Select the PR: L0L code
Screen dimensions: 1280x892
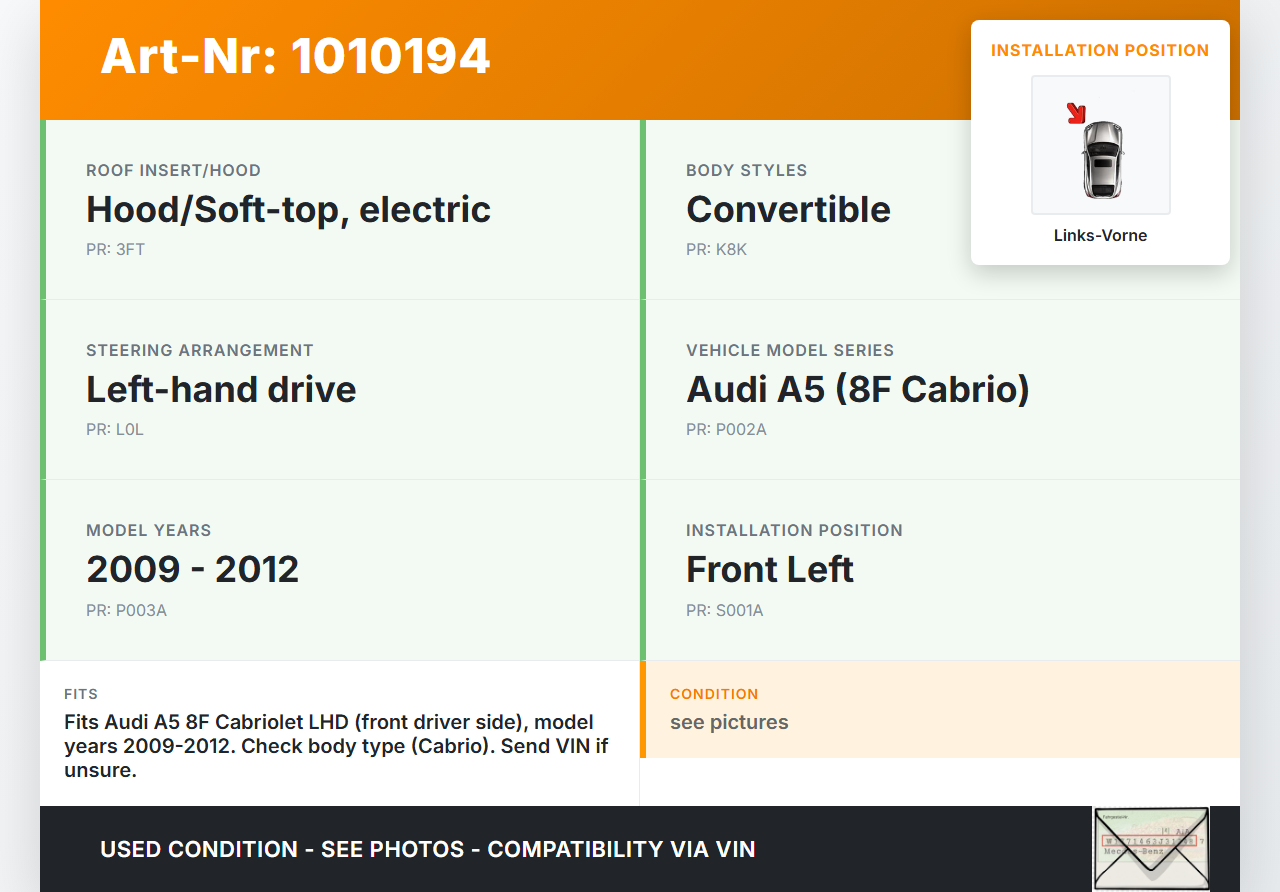click(x=115, y=430)
